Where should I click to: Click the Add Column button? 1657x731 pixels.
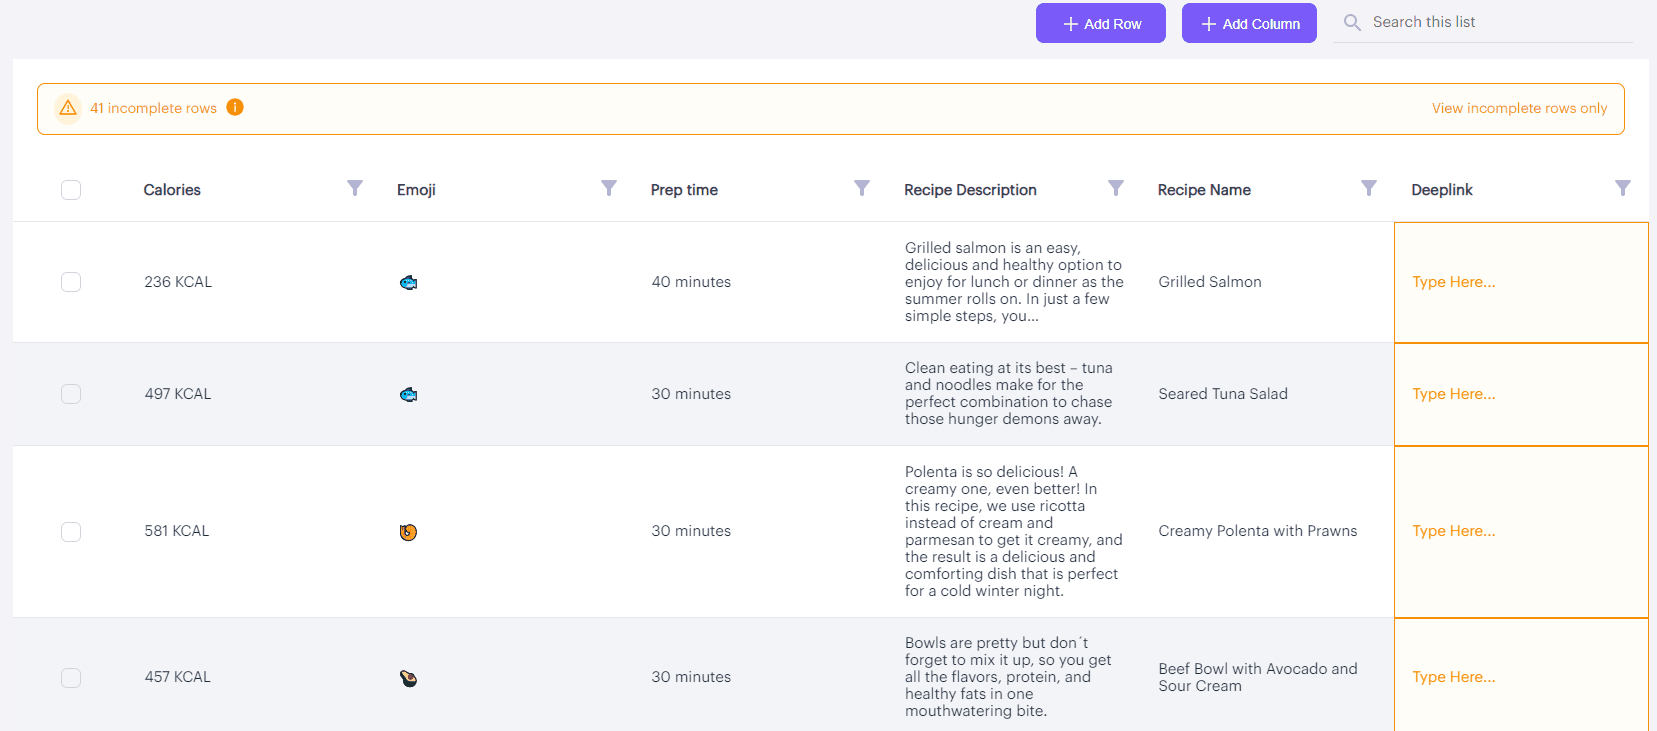[1250, 23]
